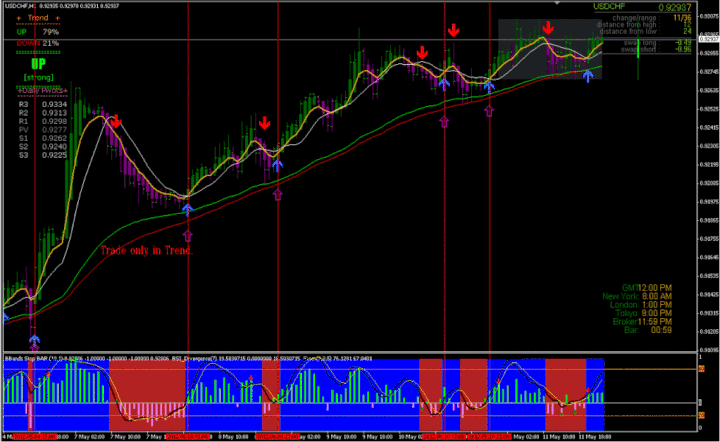Click the chart shift triangle marker on top edge
The height and width of the screenshot is (442, 720).
pyautogui.click(x=557, y=3)
